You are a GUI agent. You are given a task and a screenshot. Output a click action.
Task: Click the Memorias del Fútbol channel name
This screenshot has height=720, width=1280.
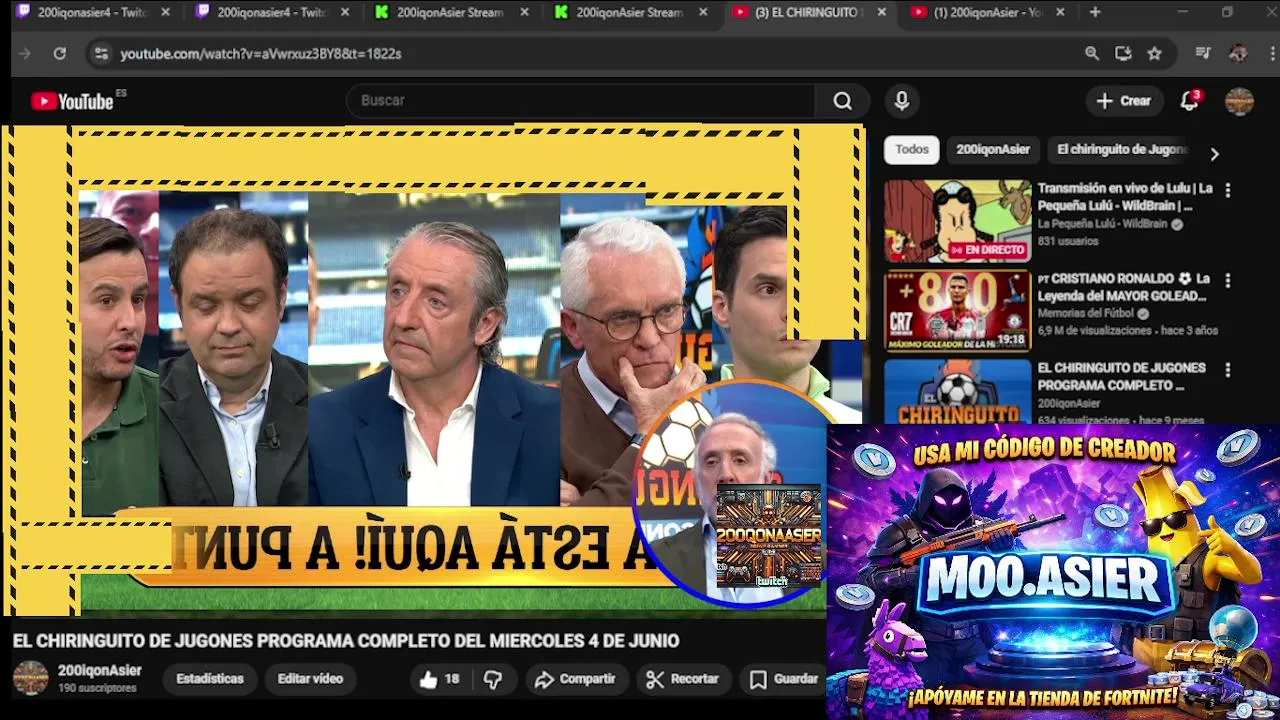click(1085, 313)
